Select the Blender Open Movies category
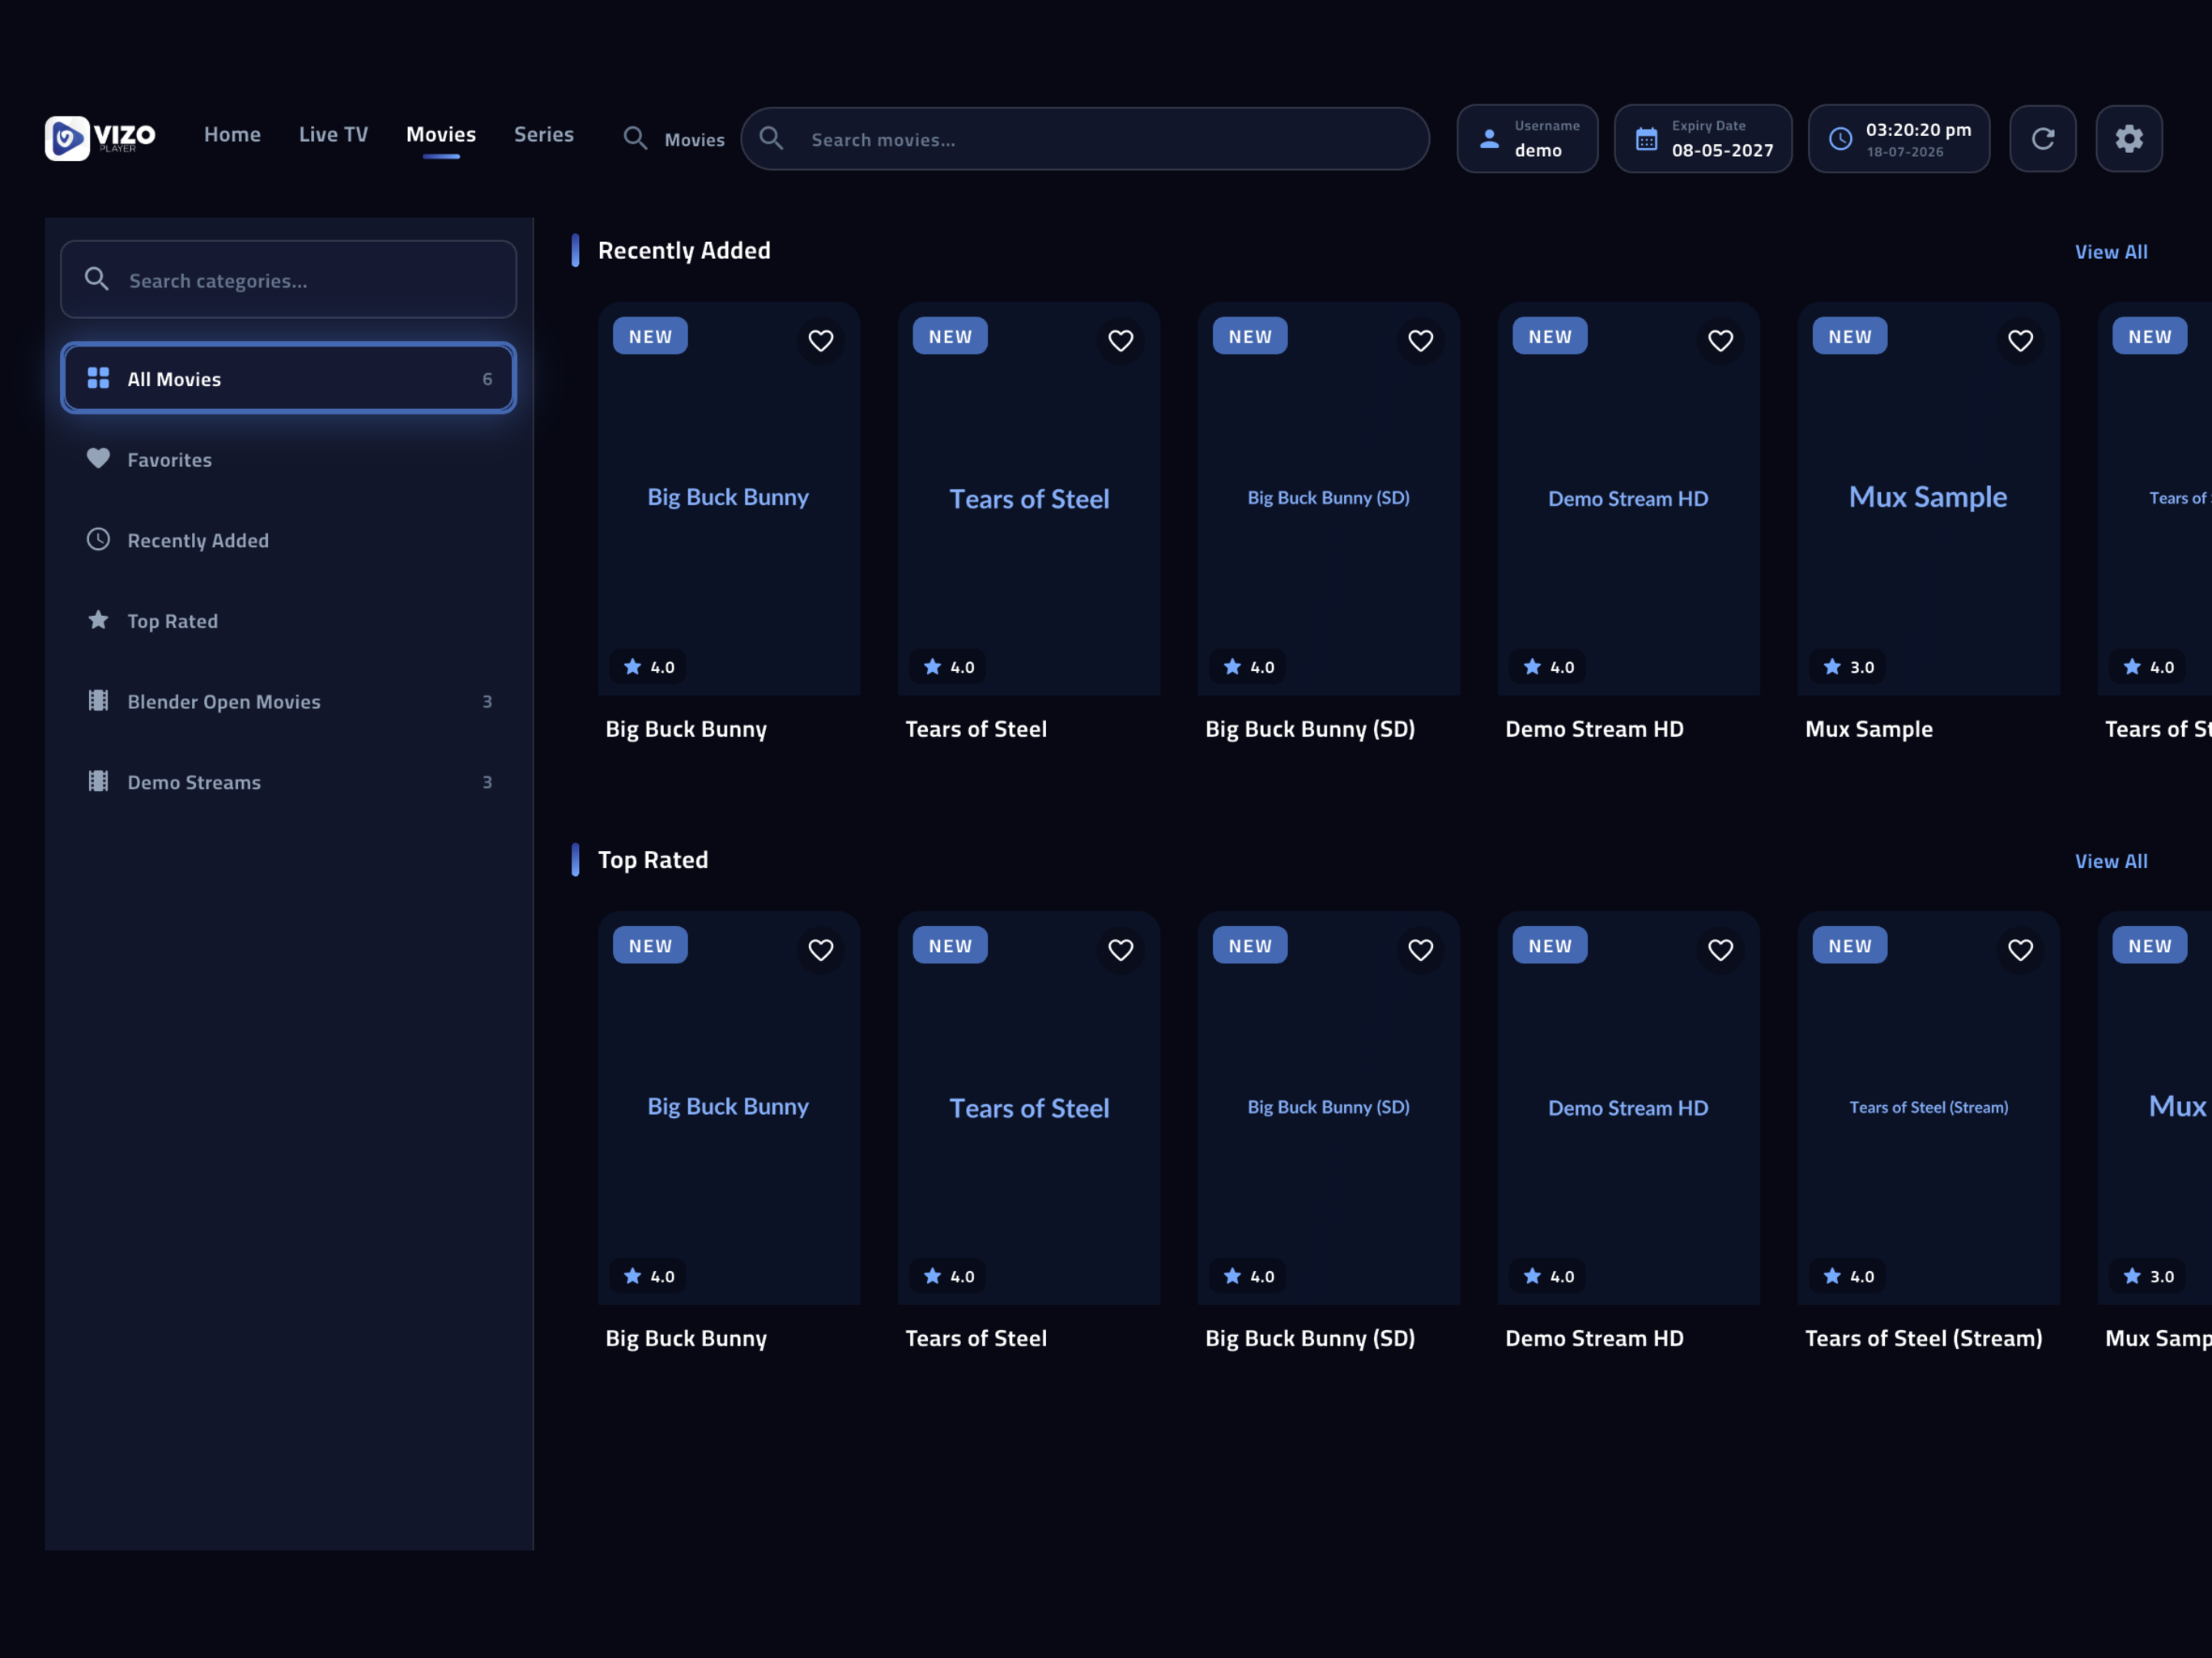2212x1658 pixels. point(289,701)
